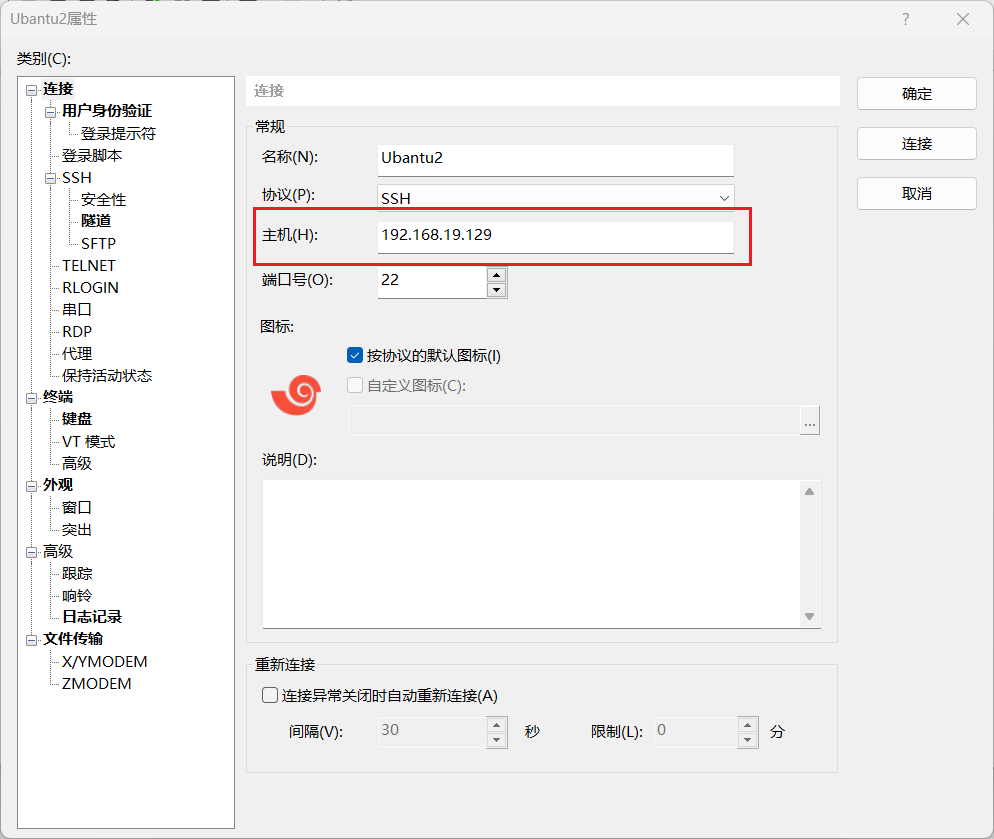Decrease port number with down arrow
The height and width of the screenshot is (839, 994).
tap(496, 290)
